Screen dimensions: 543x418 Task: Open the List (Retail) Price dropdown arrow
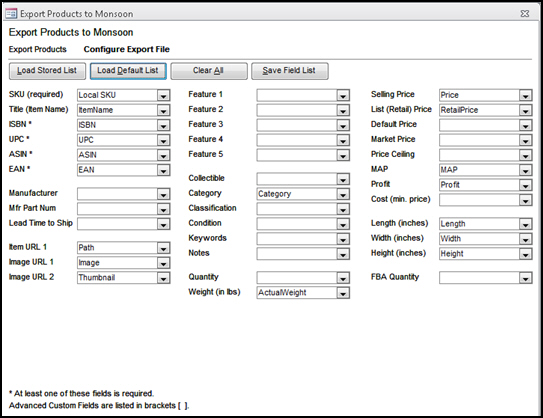(525, 110)
